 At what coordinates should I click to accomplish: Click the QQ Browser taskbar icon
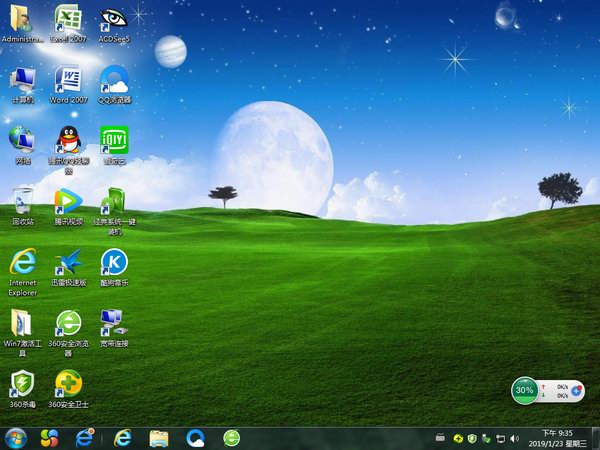[x=195, y=438]
